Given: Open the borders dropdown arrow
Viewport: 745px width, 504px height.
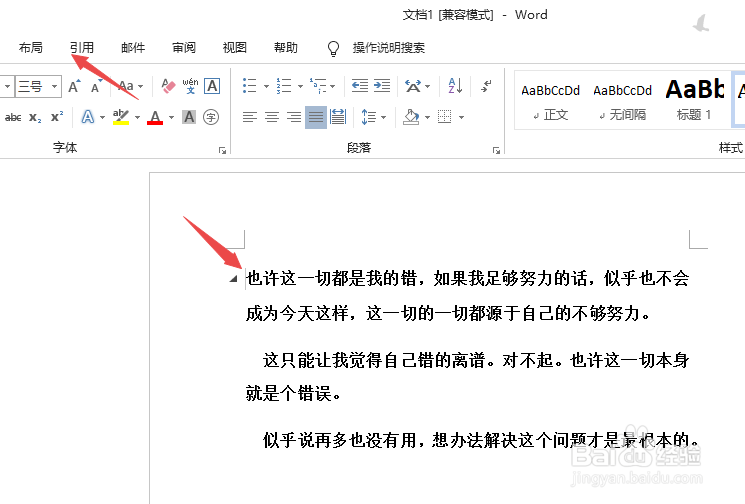Looking at the screenshot, I should tap(461, 117).
